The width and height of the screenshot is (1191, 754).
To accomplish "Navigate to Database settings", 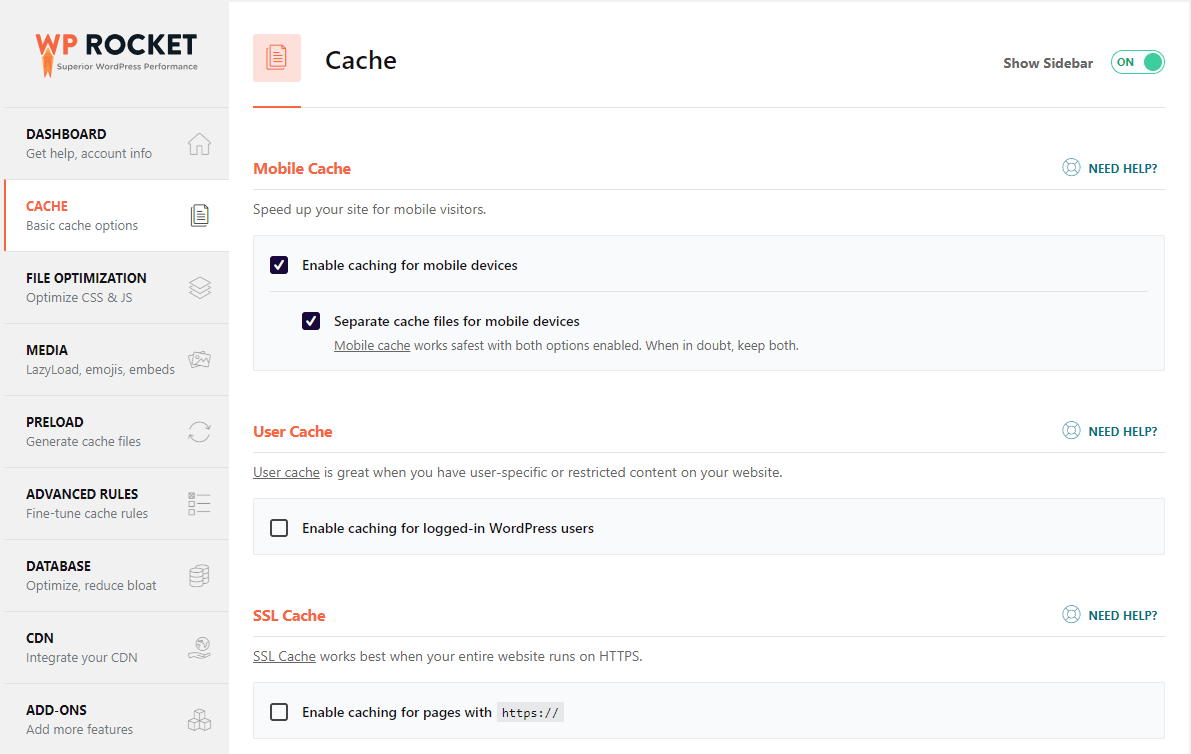I will pos(117,576).
